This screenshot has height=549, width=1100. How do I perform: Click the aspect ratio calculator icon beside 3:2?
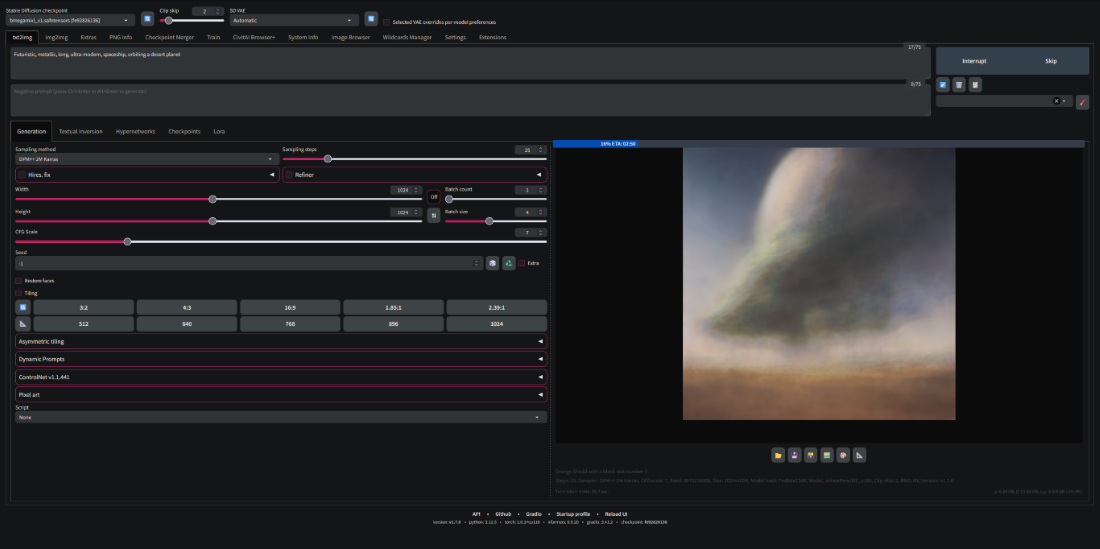[22, 307]
